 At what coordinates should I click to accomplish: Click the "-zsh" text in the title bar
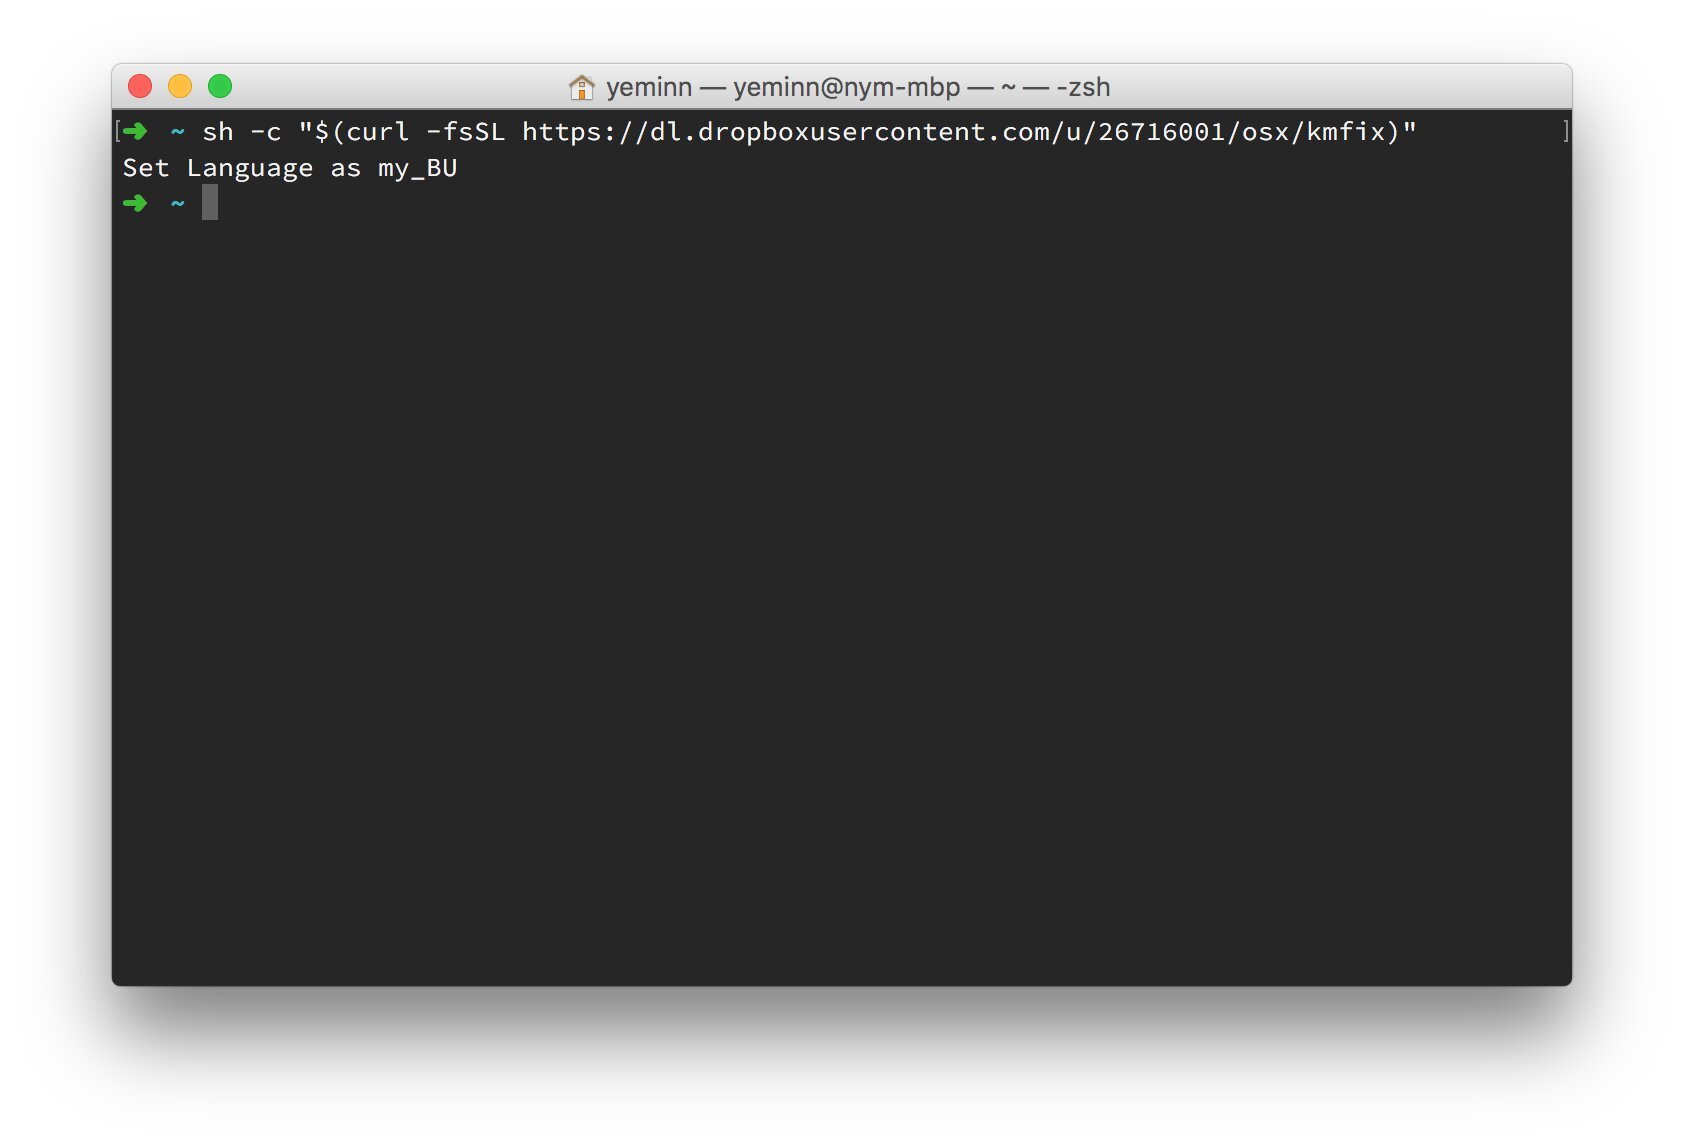click(1084, 87)
